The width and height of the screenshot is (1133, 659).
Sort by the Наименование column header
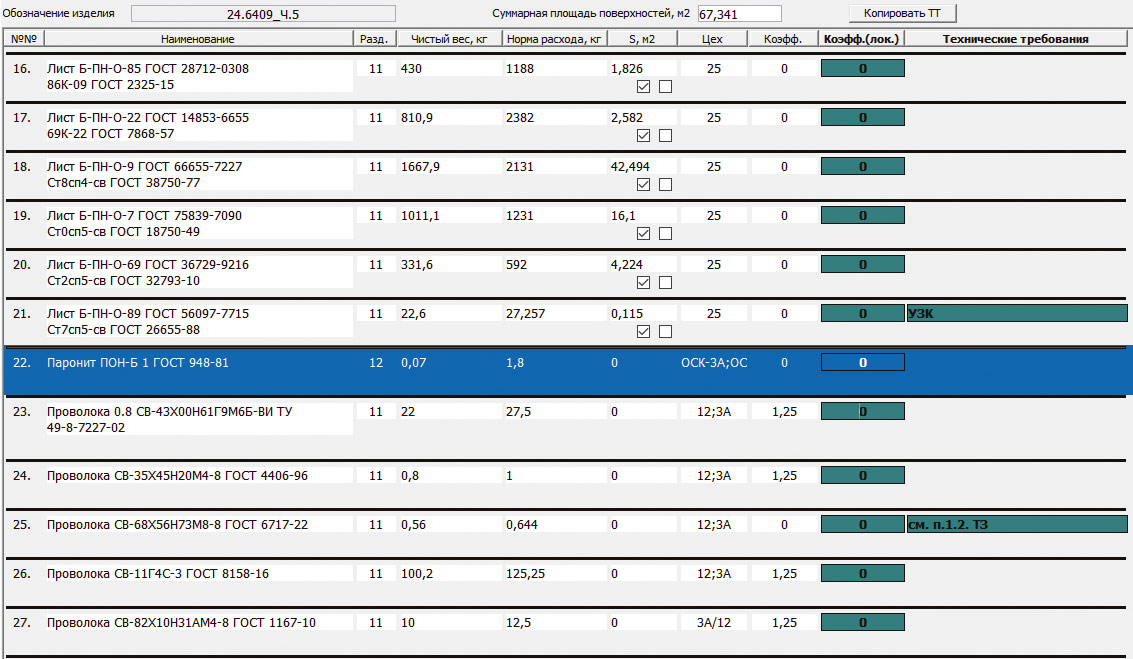197,39
